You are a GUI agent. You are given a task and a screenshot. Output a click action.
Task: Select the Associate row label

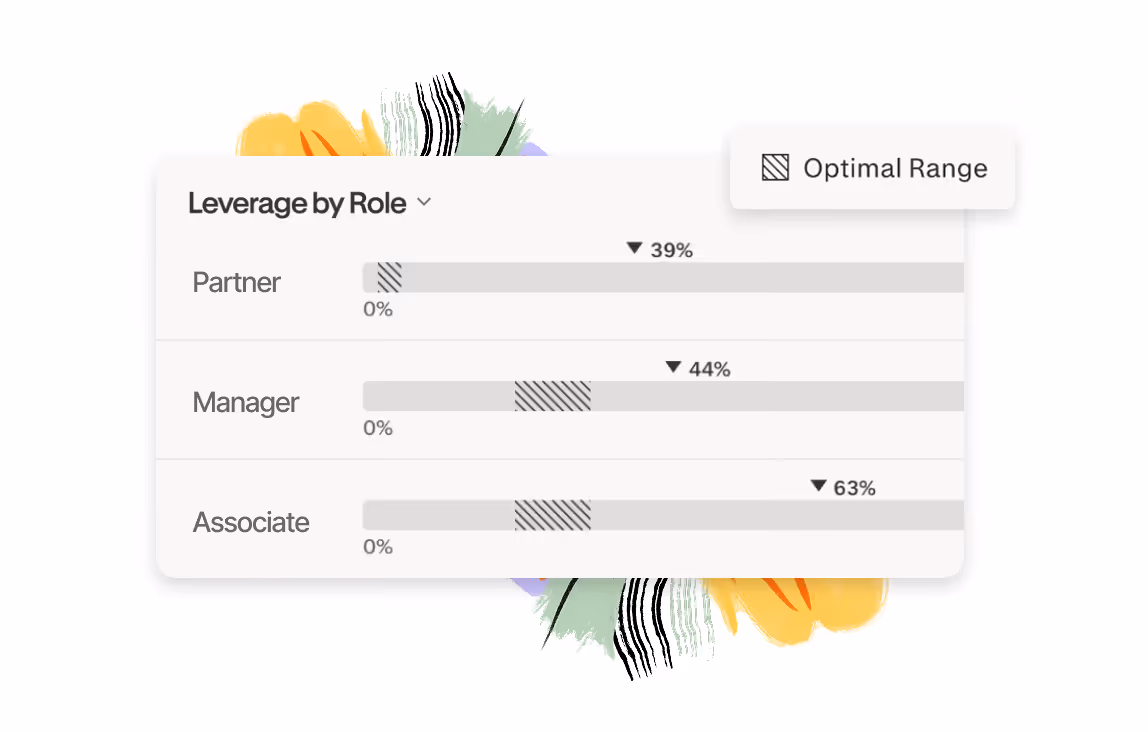click(251, 522)
